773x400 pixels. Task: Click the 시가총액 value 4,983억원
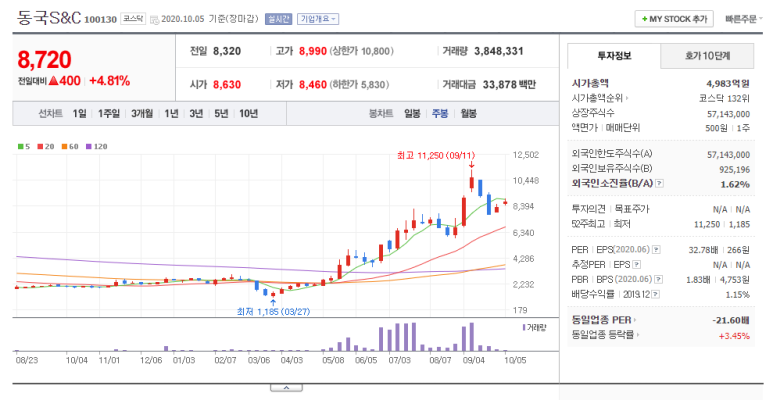pos(728,84)
